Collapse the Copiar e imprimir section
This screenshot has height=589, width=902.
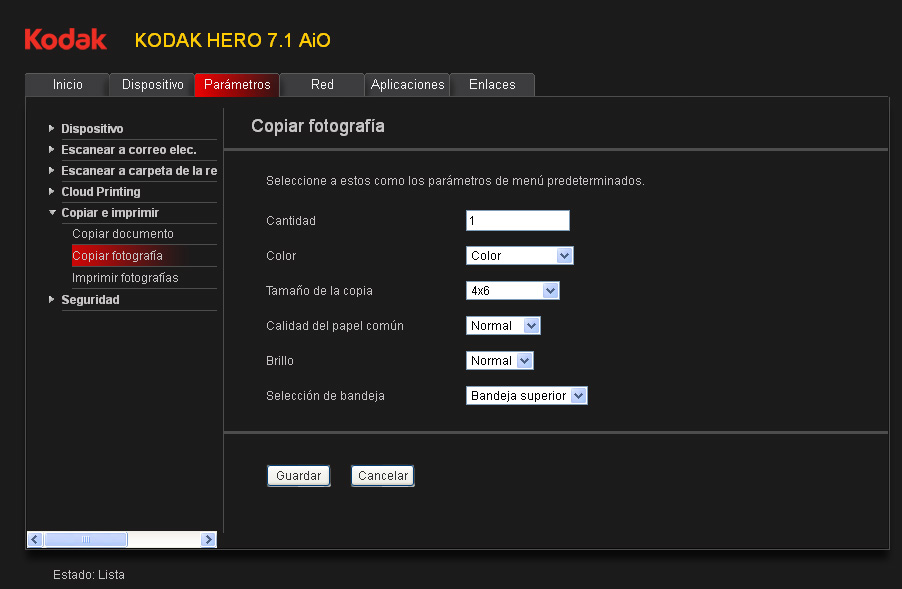click(52, 213)
